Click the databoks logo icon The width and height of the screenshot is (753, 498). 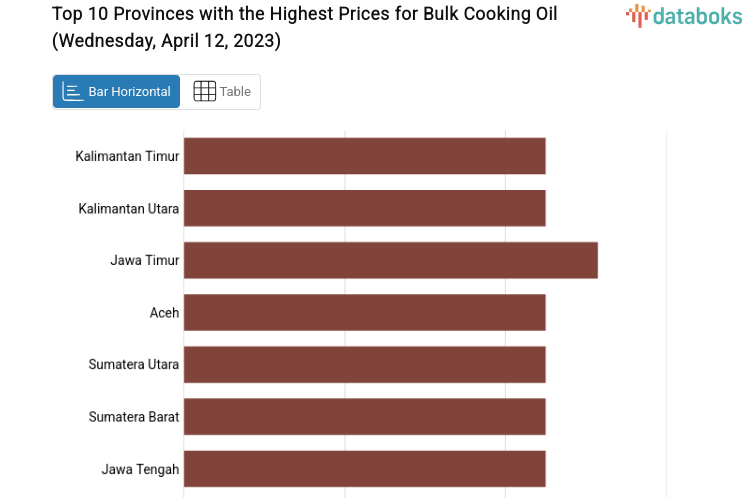tap(637, 15)
